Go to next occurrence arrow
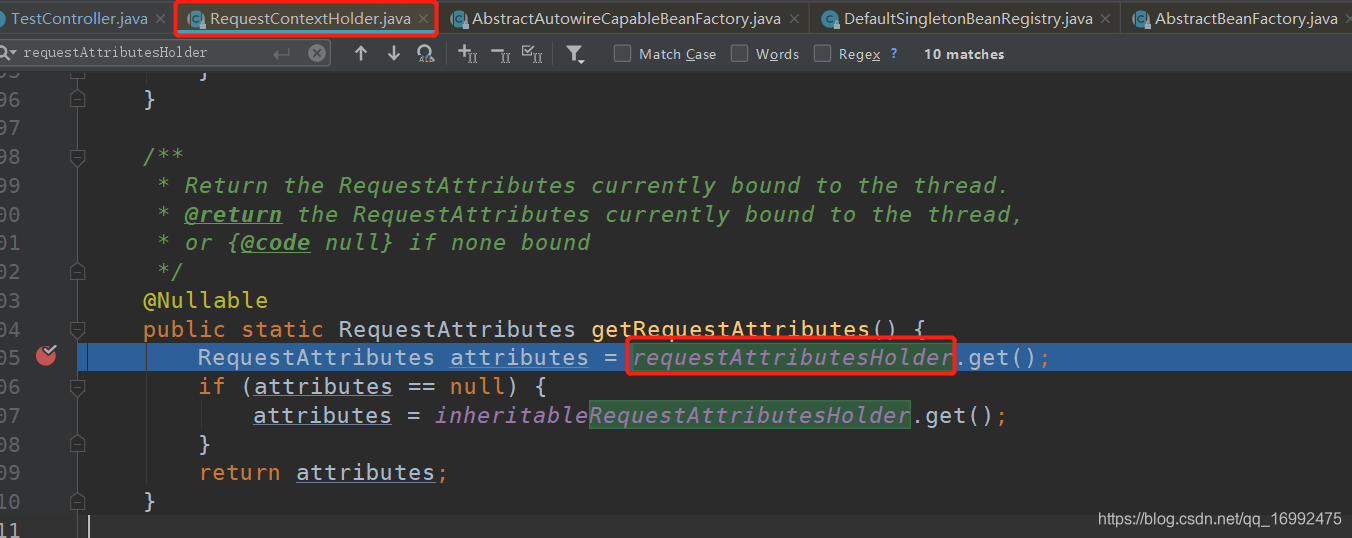 (x=393, y=53)
